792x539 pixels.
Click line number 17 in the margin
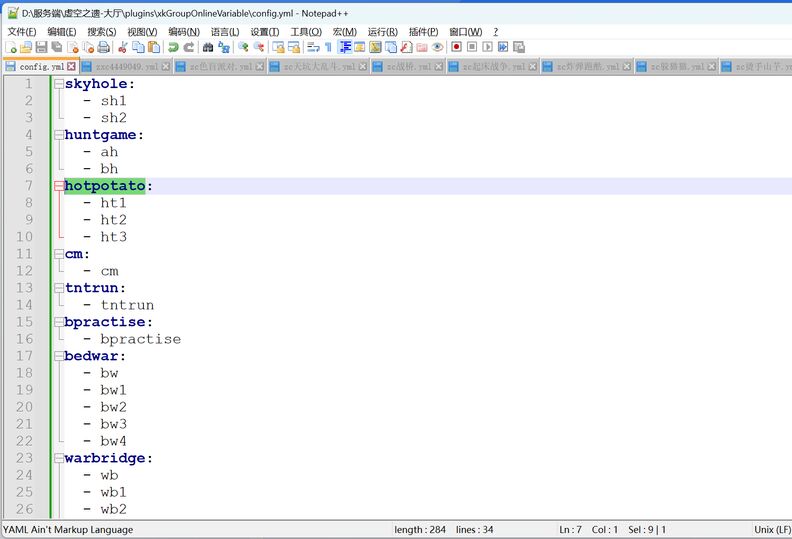coord(24,356)
